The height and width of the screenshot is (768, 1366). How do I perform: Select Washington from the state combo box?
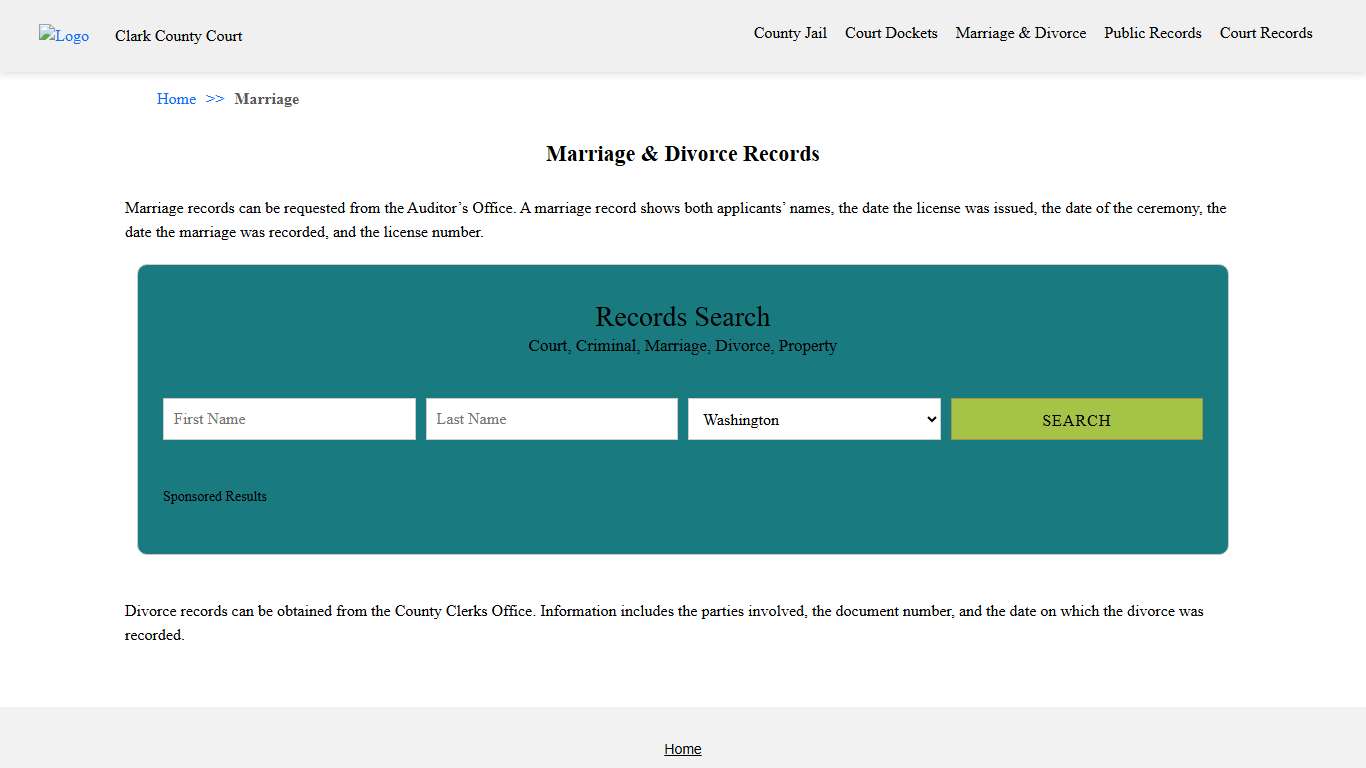click(813, 419)
